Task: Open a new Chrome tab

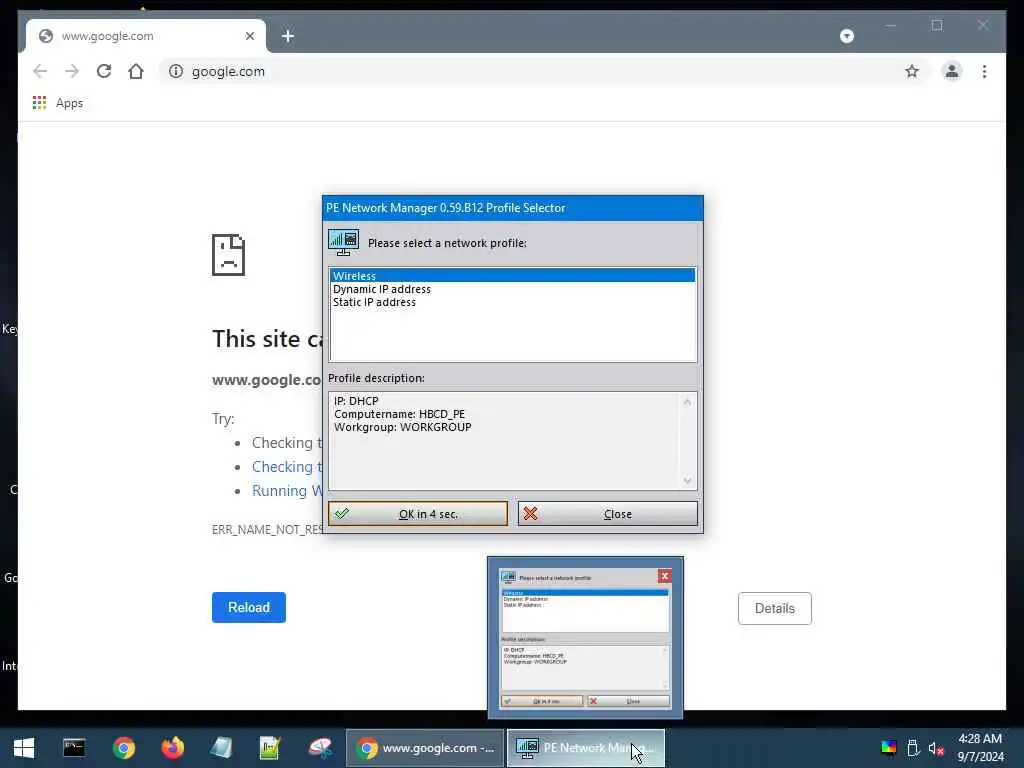Action: [288, 36]
